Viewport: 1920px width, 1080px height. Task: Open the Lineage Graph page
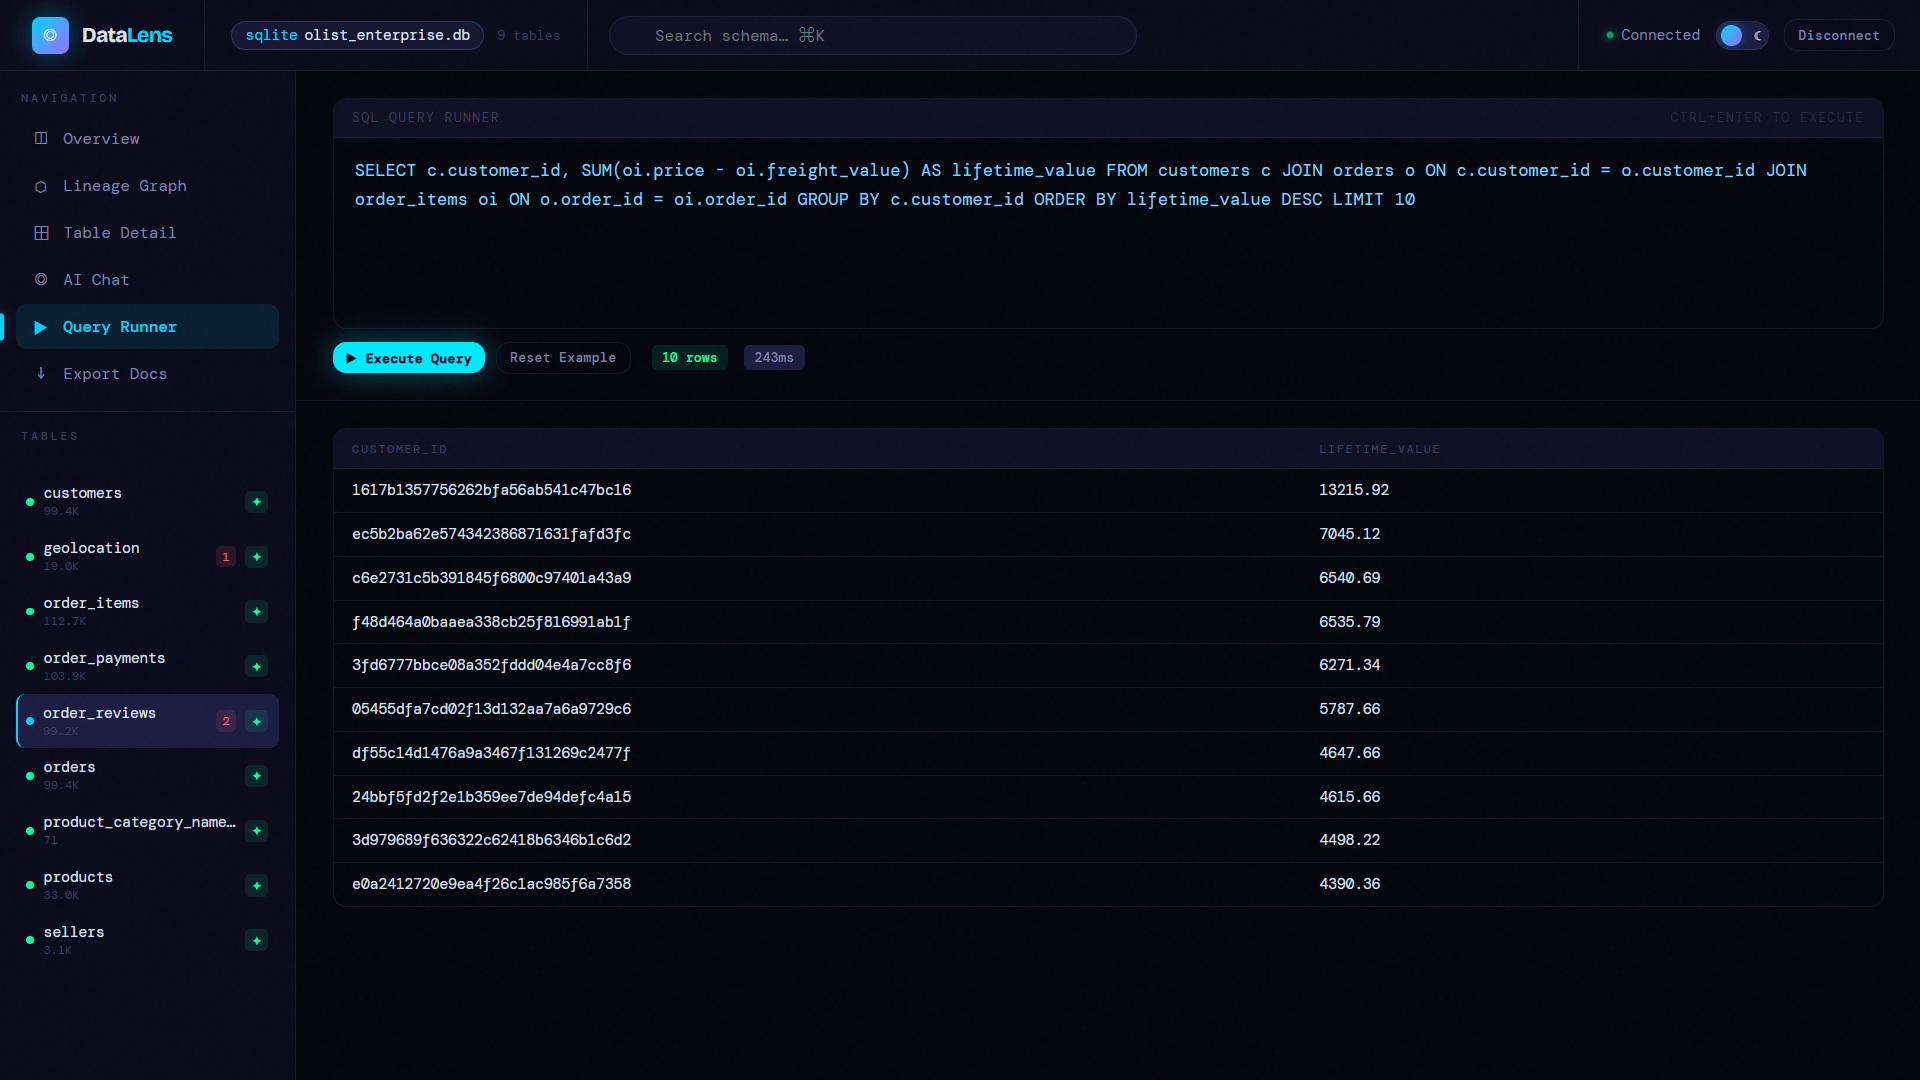point(147,186)
